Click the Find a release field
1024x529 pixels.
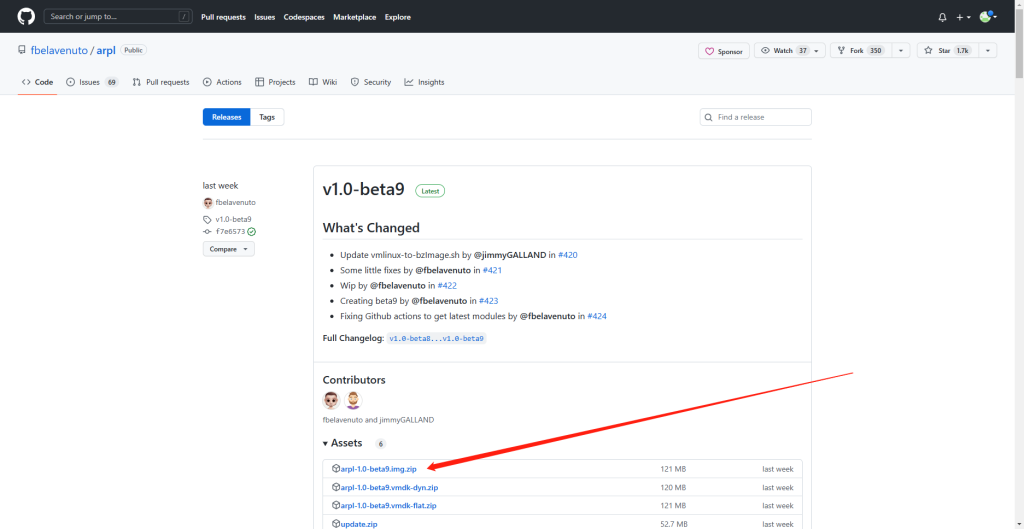point(756,117)
